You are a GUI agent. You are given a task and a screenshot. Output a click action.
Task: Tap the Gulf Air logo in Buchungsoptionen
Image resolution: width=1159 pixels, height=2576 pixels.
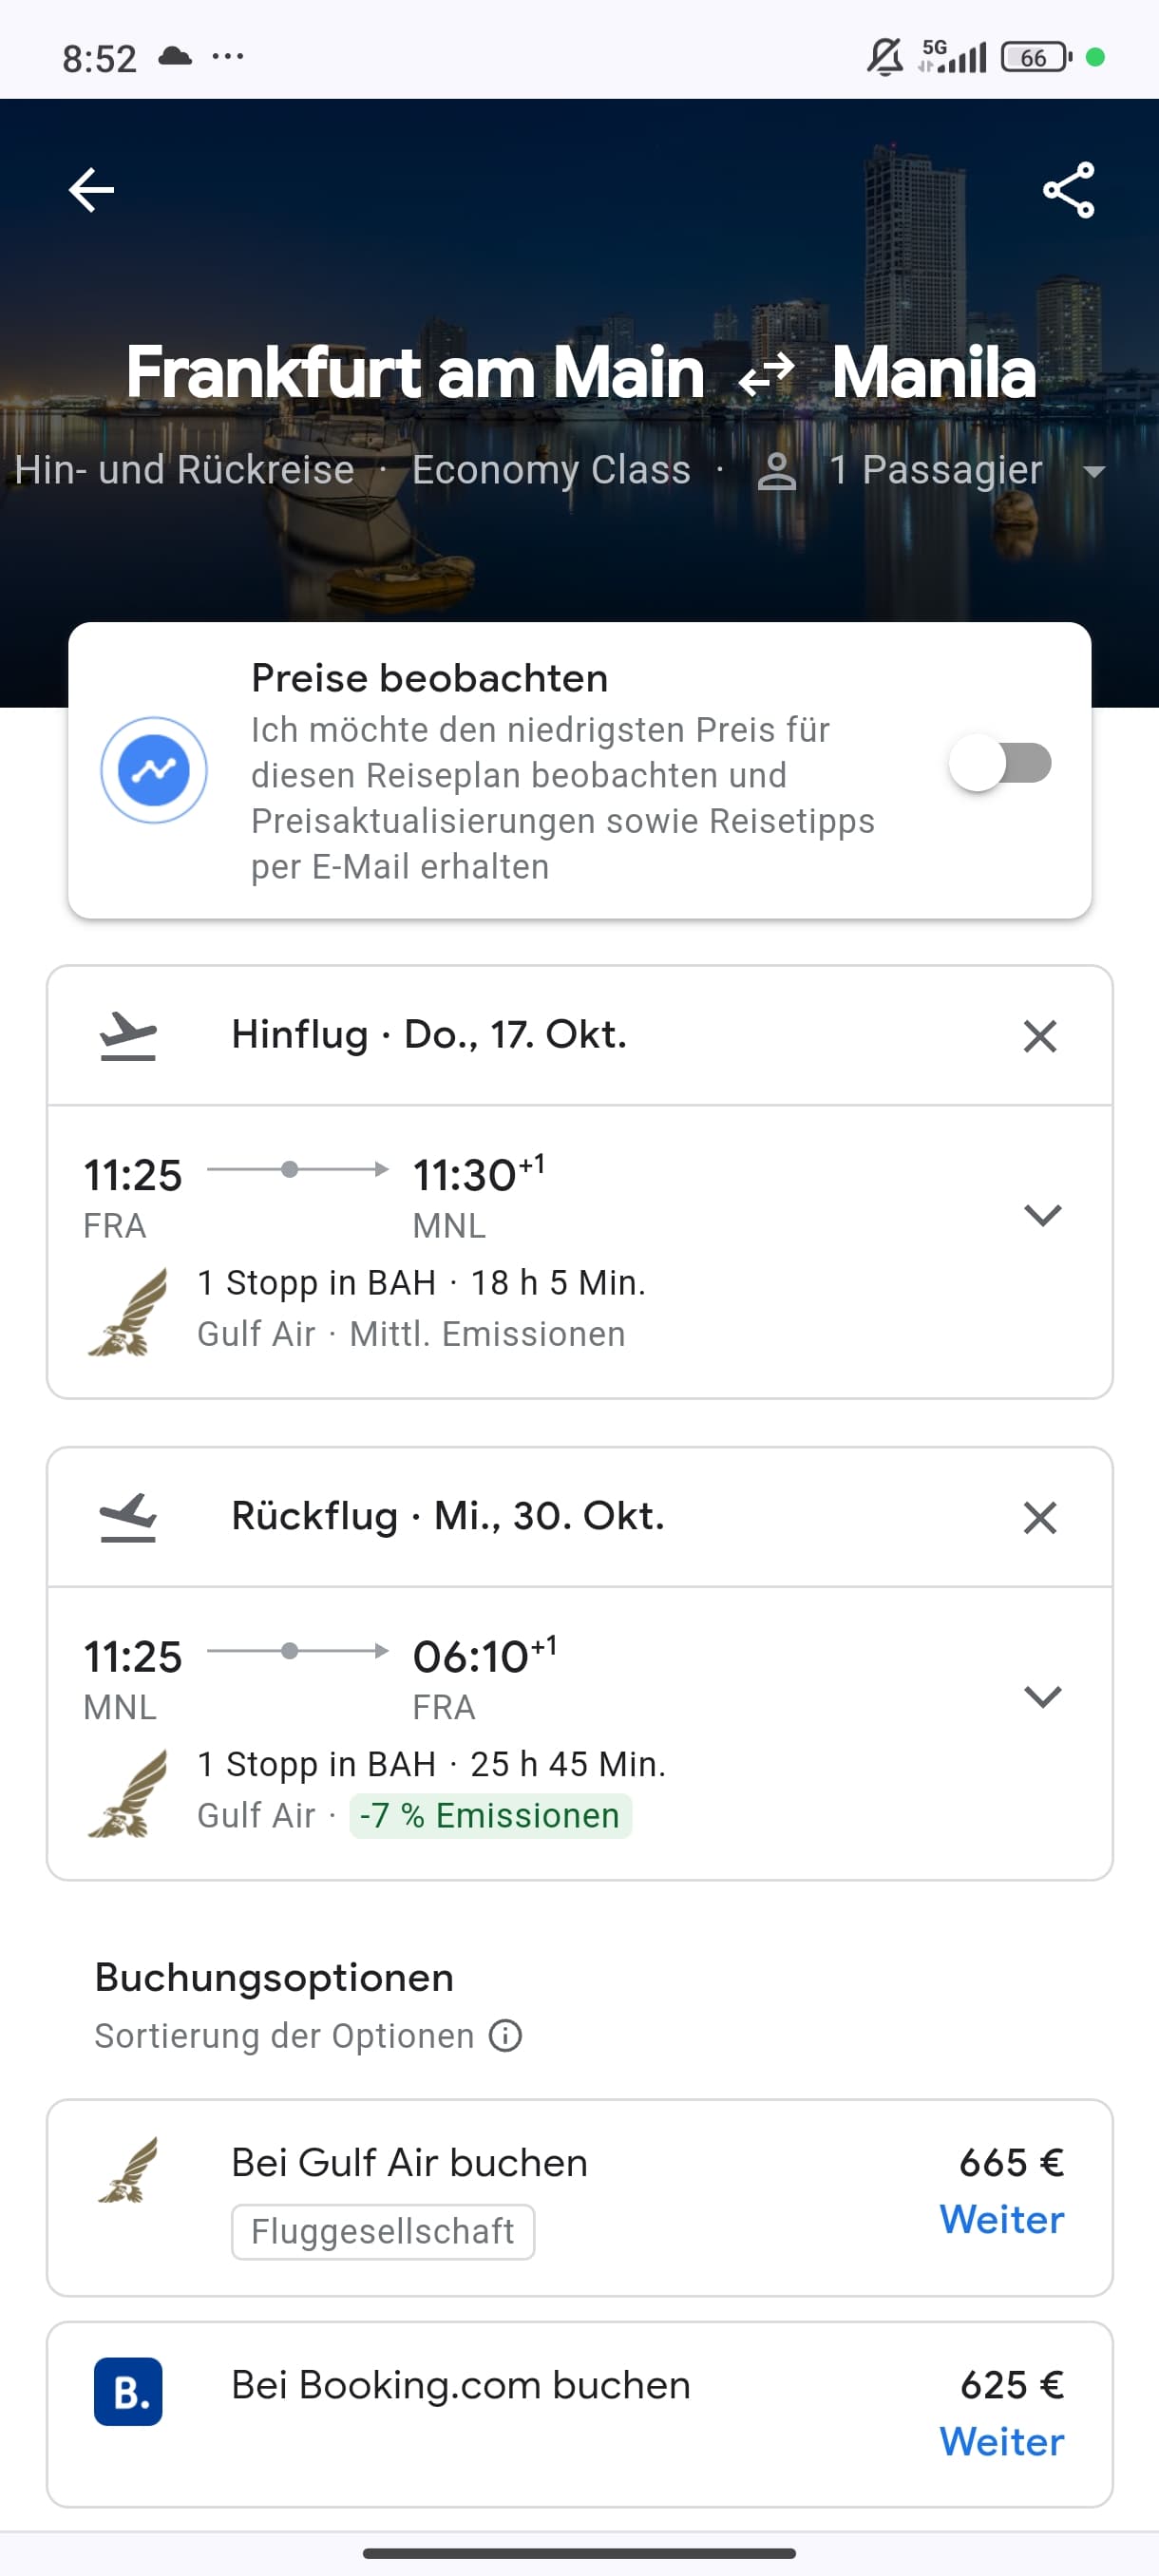coord(128,2170)
